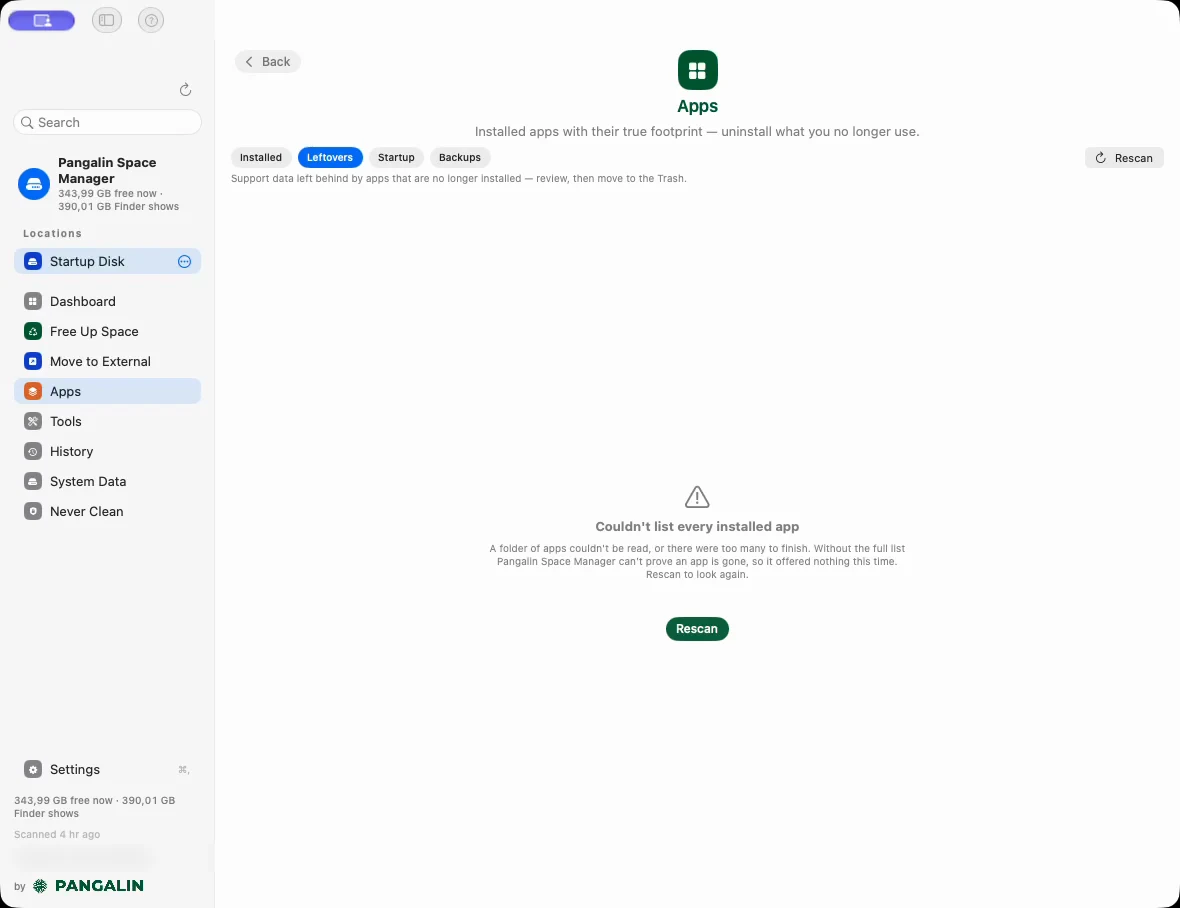Click the System Data icon
This screenshot has height=908, width=1180.
click(32, 481)
